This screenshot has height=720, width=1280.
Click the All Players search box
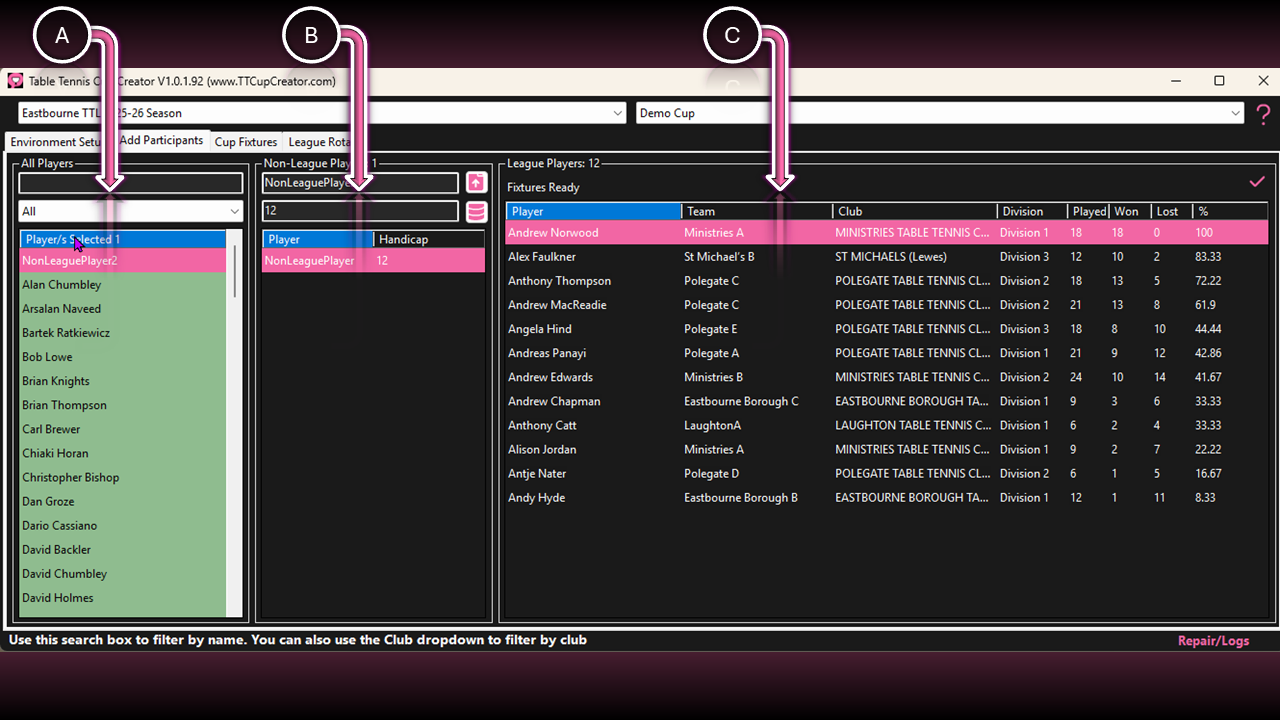point(131,183)
